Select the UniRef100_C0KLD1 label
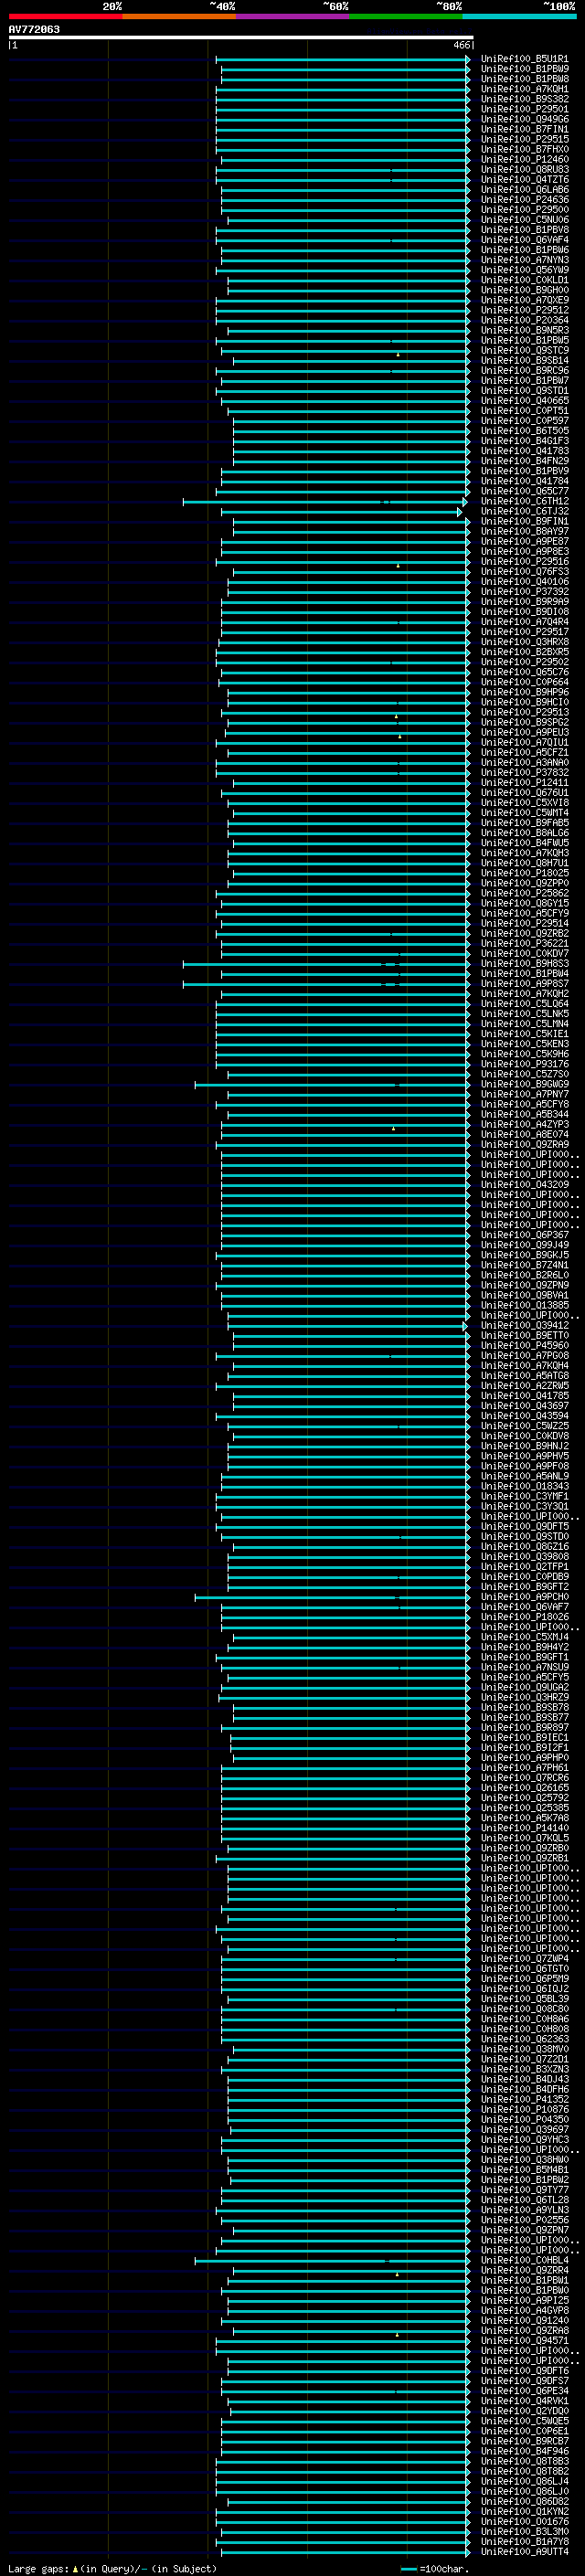 click(524, 281)
